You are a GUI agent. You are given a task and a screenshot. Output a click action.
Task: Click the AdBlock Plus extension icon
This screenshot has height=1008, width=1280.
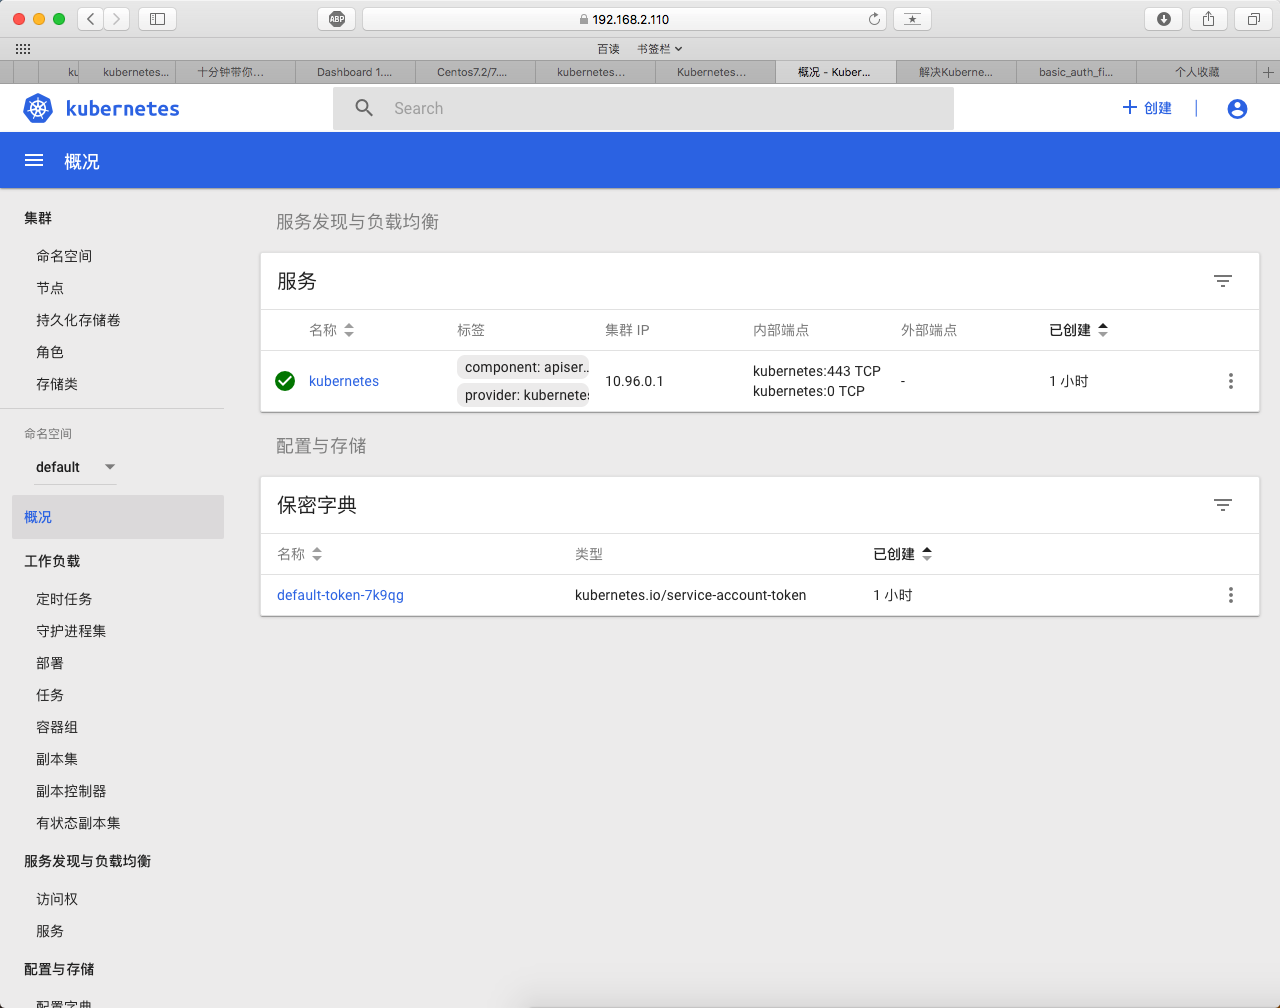[x=337, y=19]
